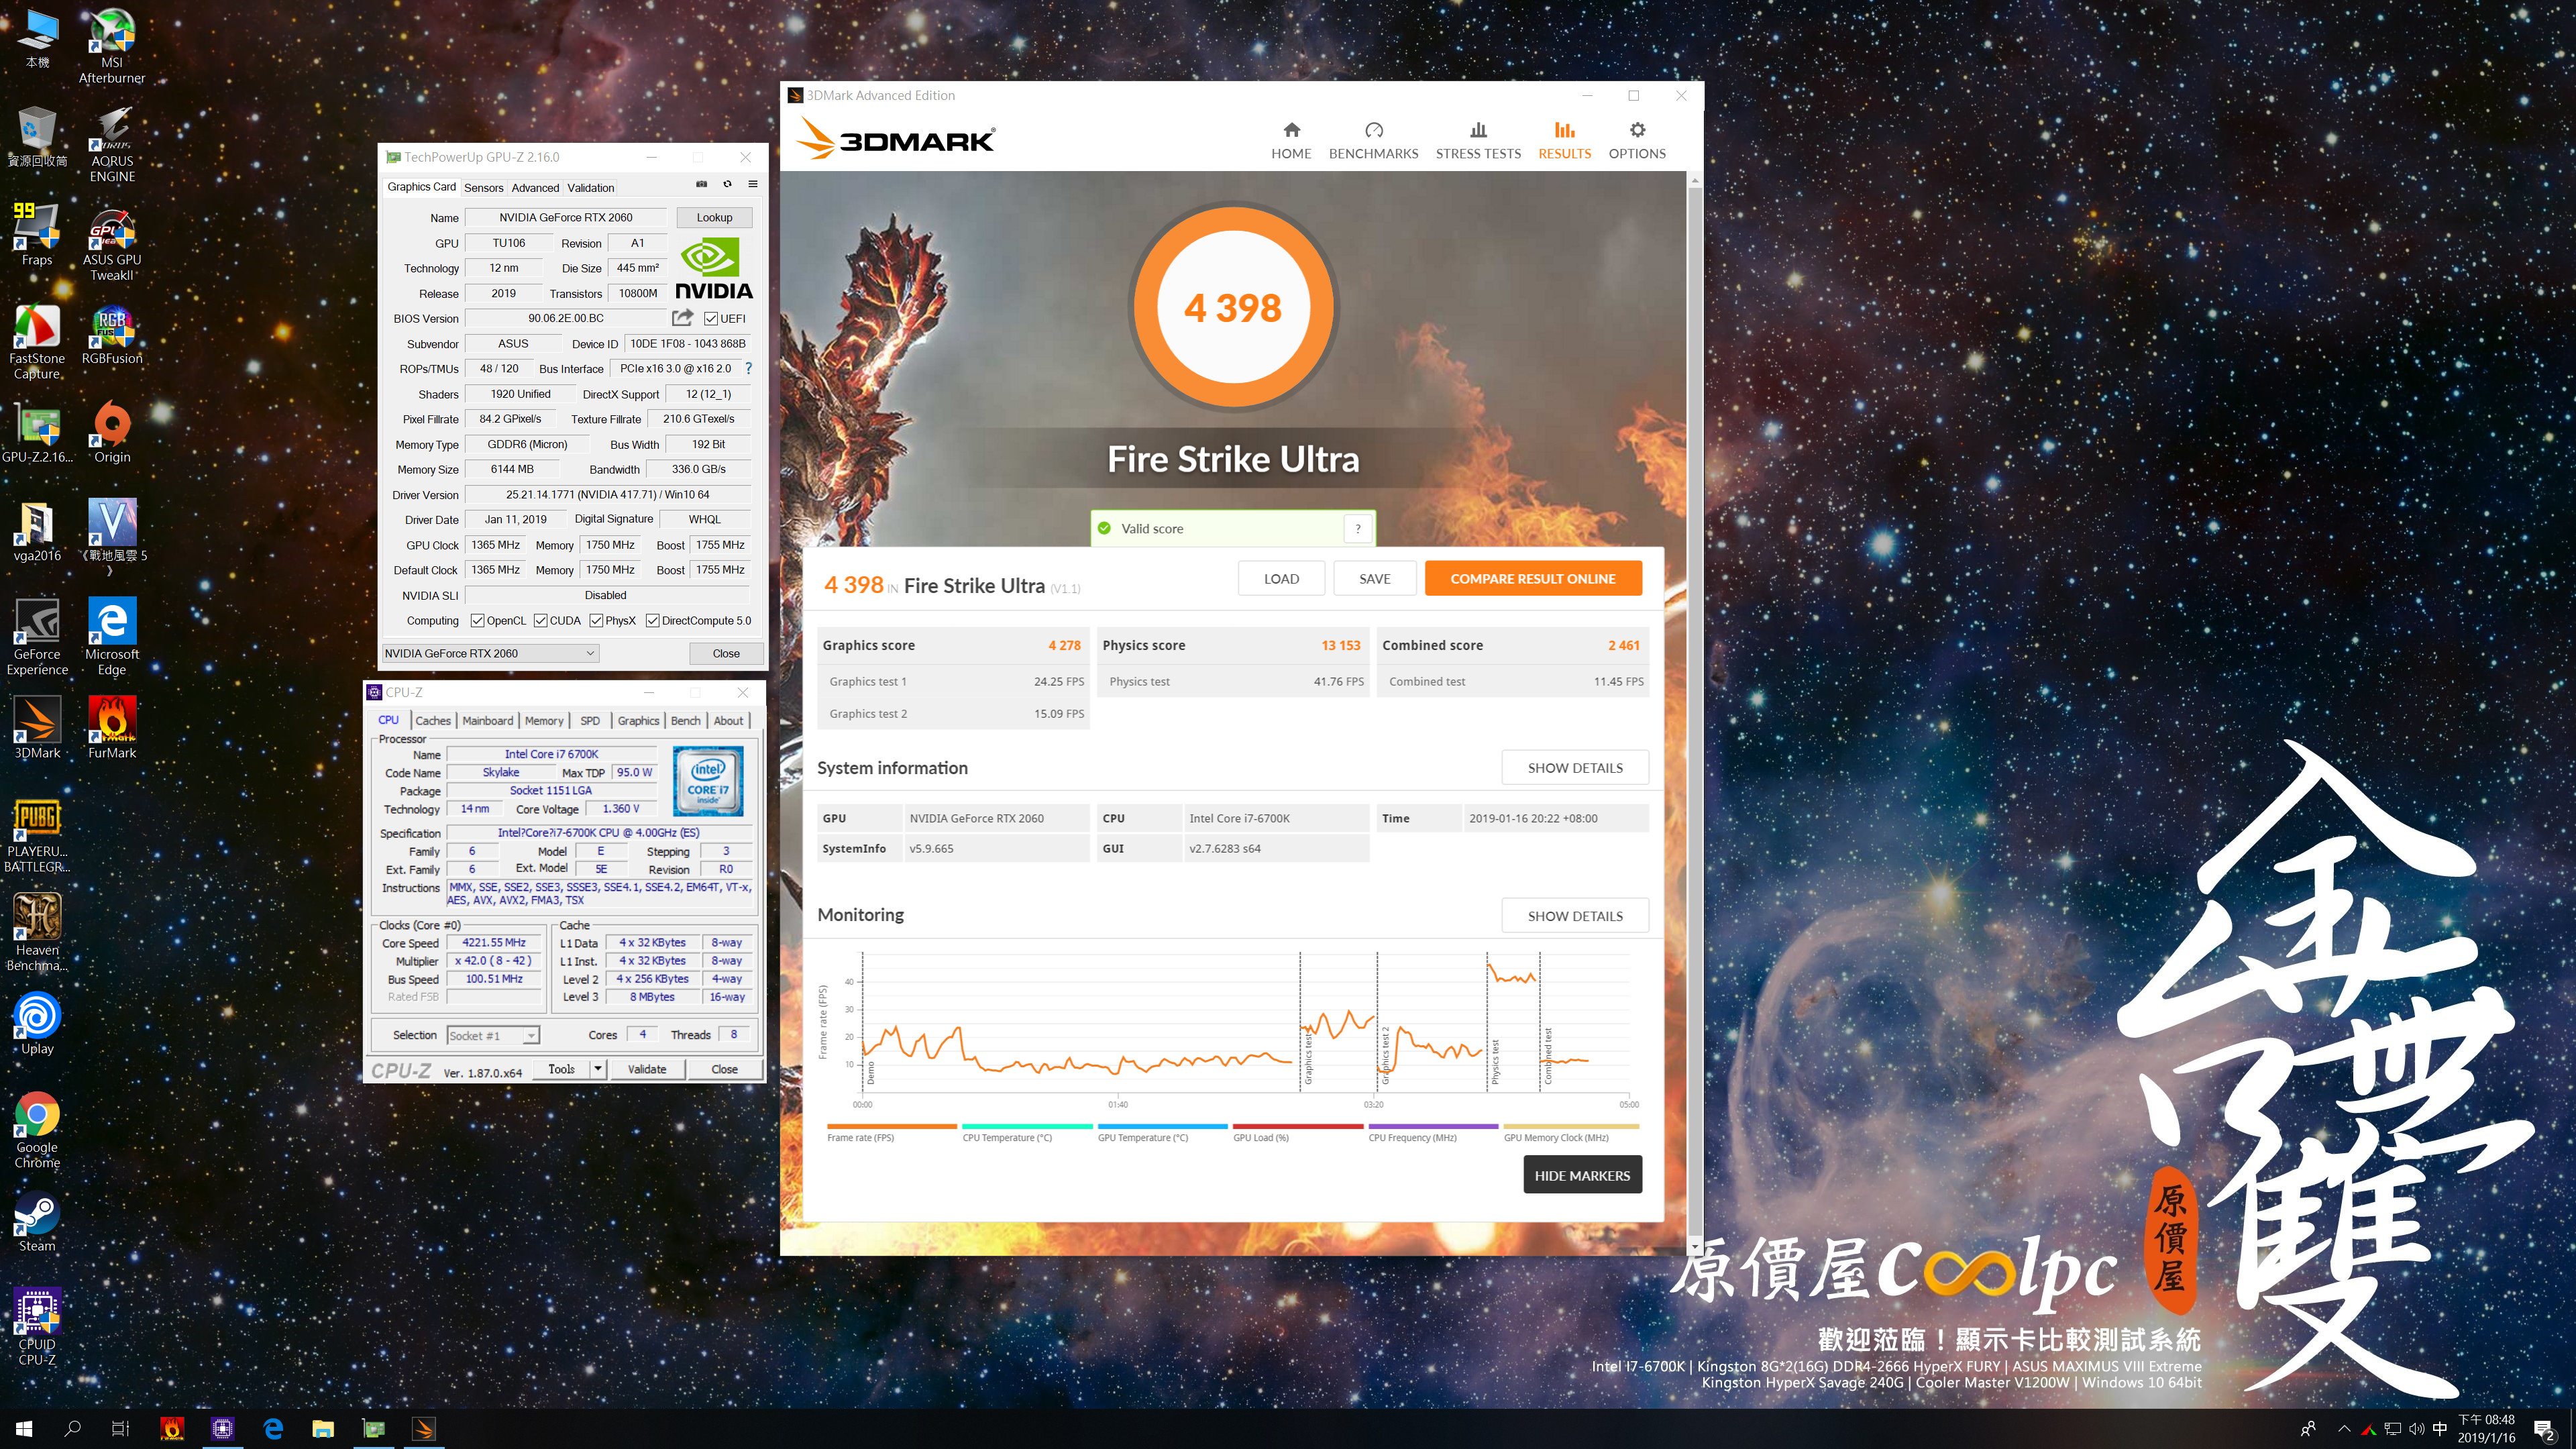This screenshot has height=1449, width=2576.
Task: Click the bus interface question mark
Action: [x=748, y=368]
